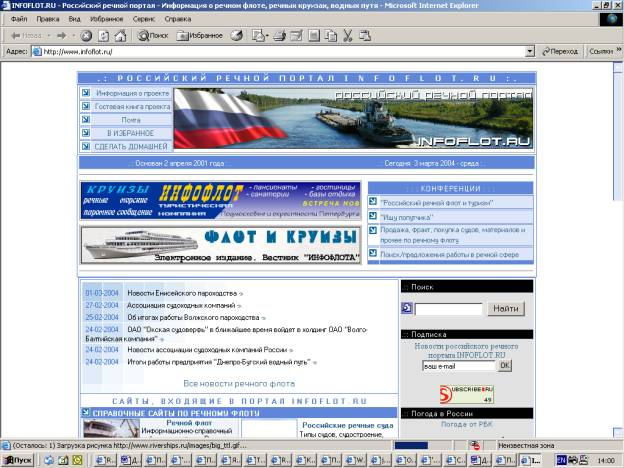Open news Об итогах работы Волжского пароходства
The image size is (624, 468).
point(193,318)
